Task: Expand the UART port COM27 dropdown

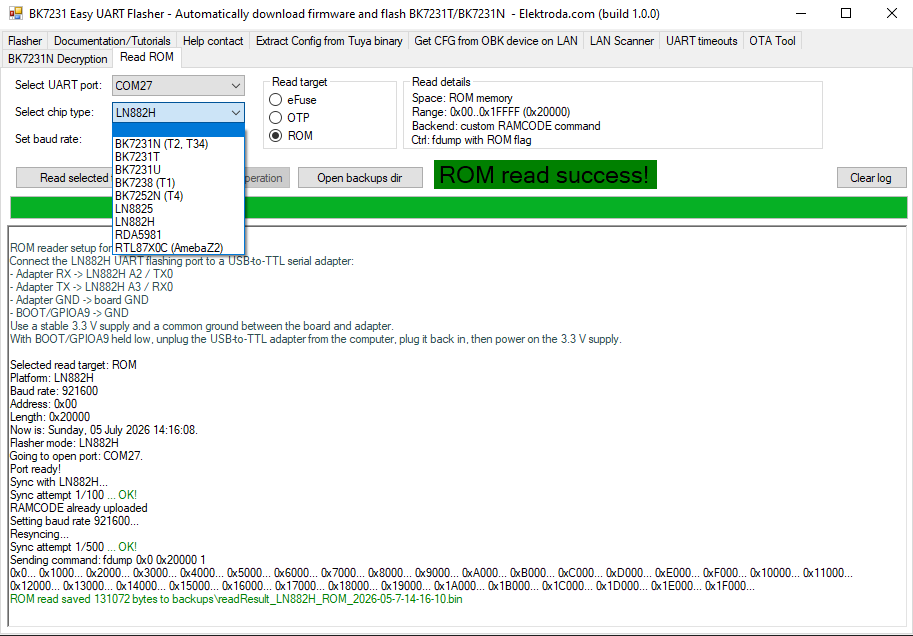Action: point(178,86)
